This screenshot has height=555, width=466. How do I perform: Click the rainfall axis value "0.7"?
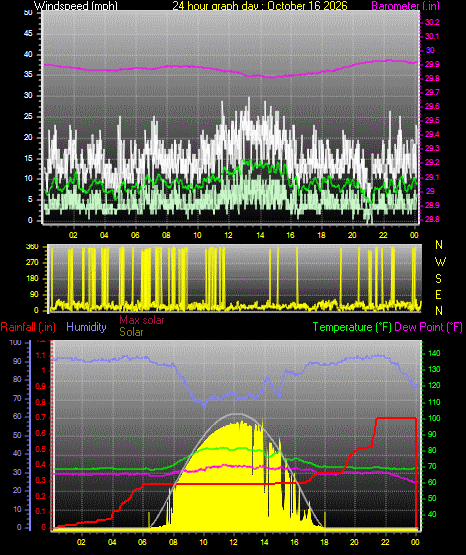pyautogui.click(x=41, y=418)
